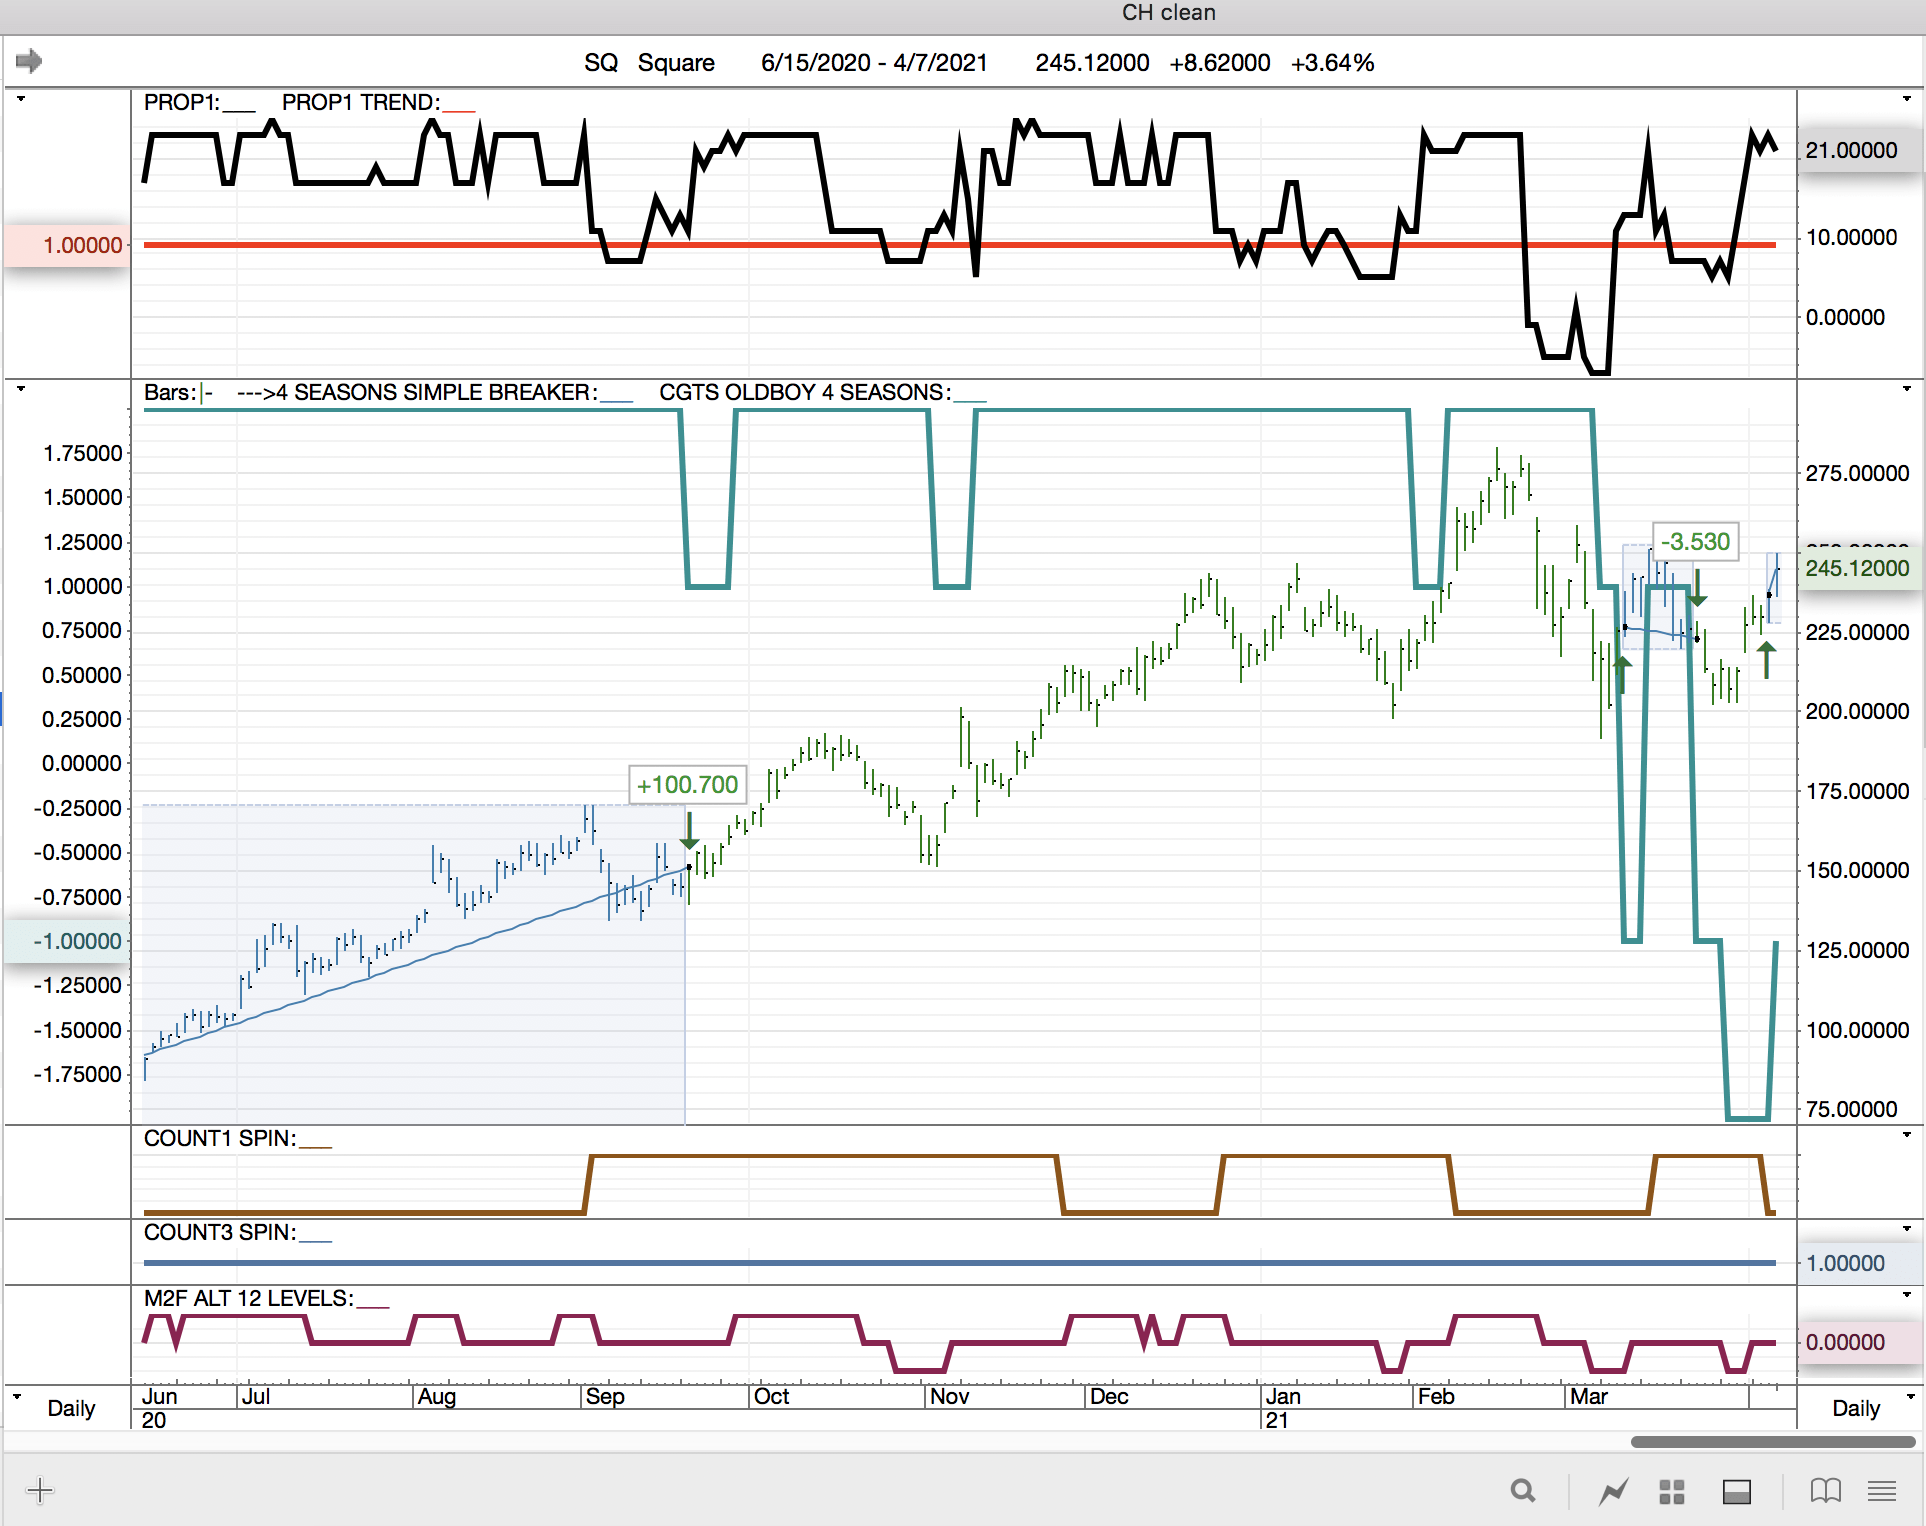Click the COUNT1 SPIN indicator label

coord(219,1138)
